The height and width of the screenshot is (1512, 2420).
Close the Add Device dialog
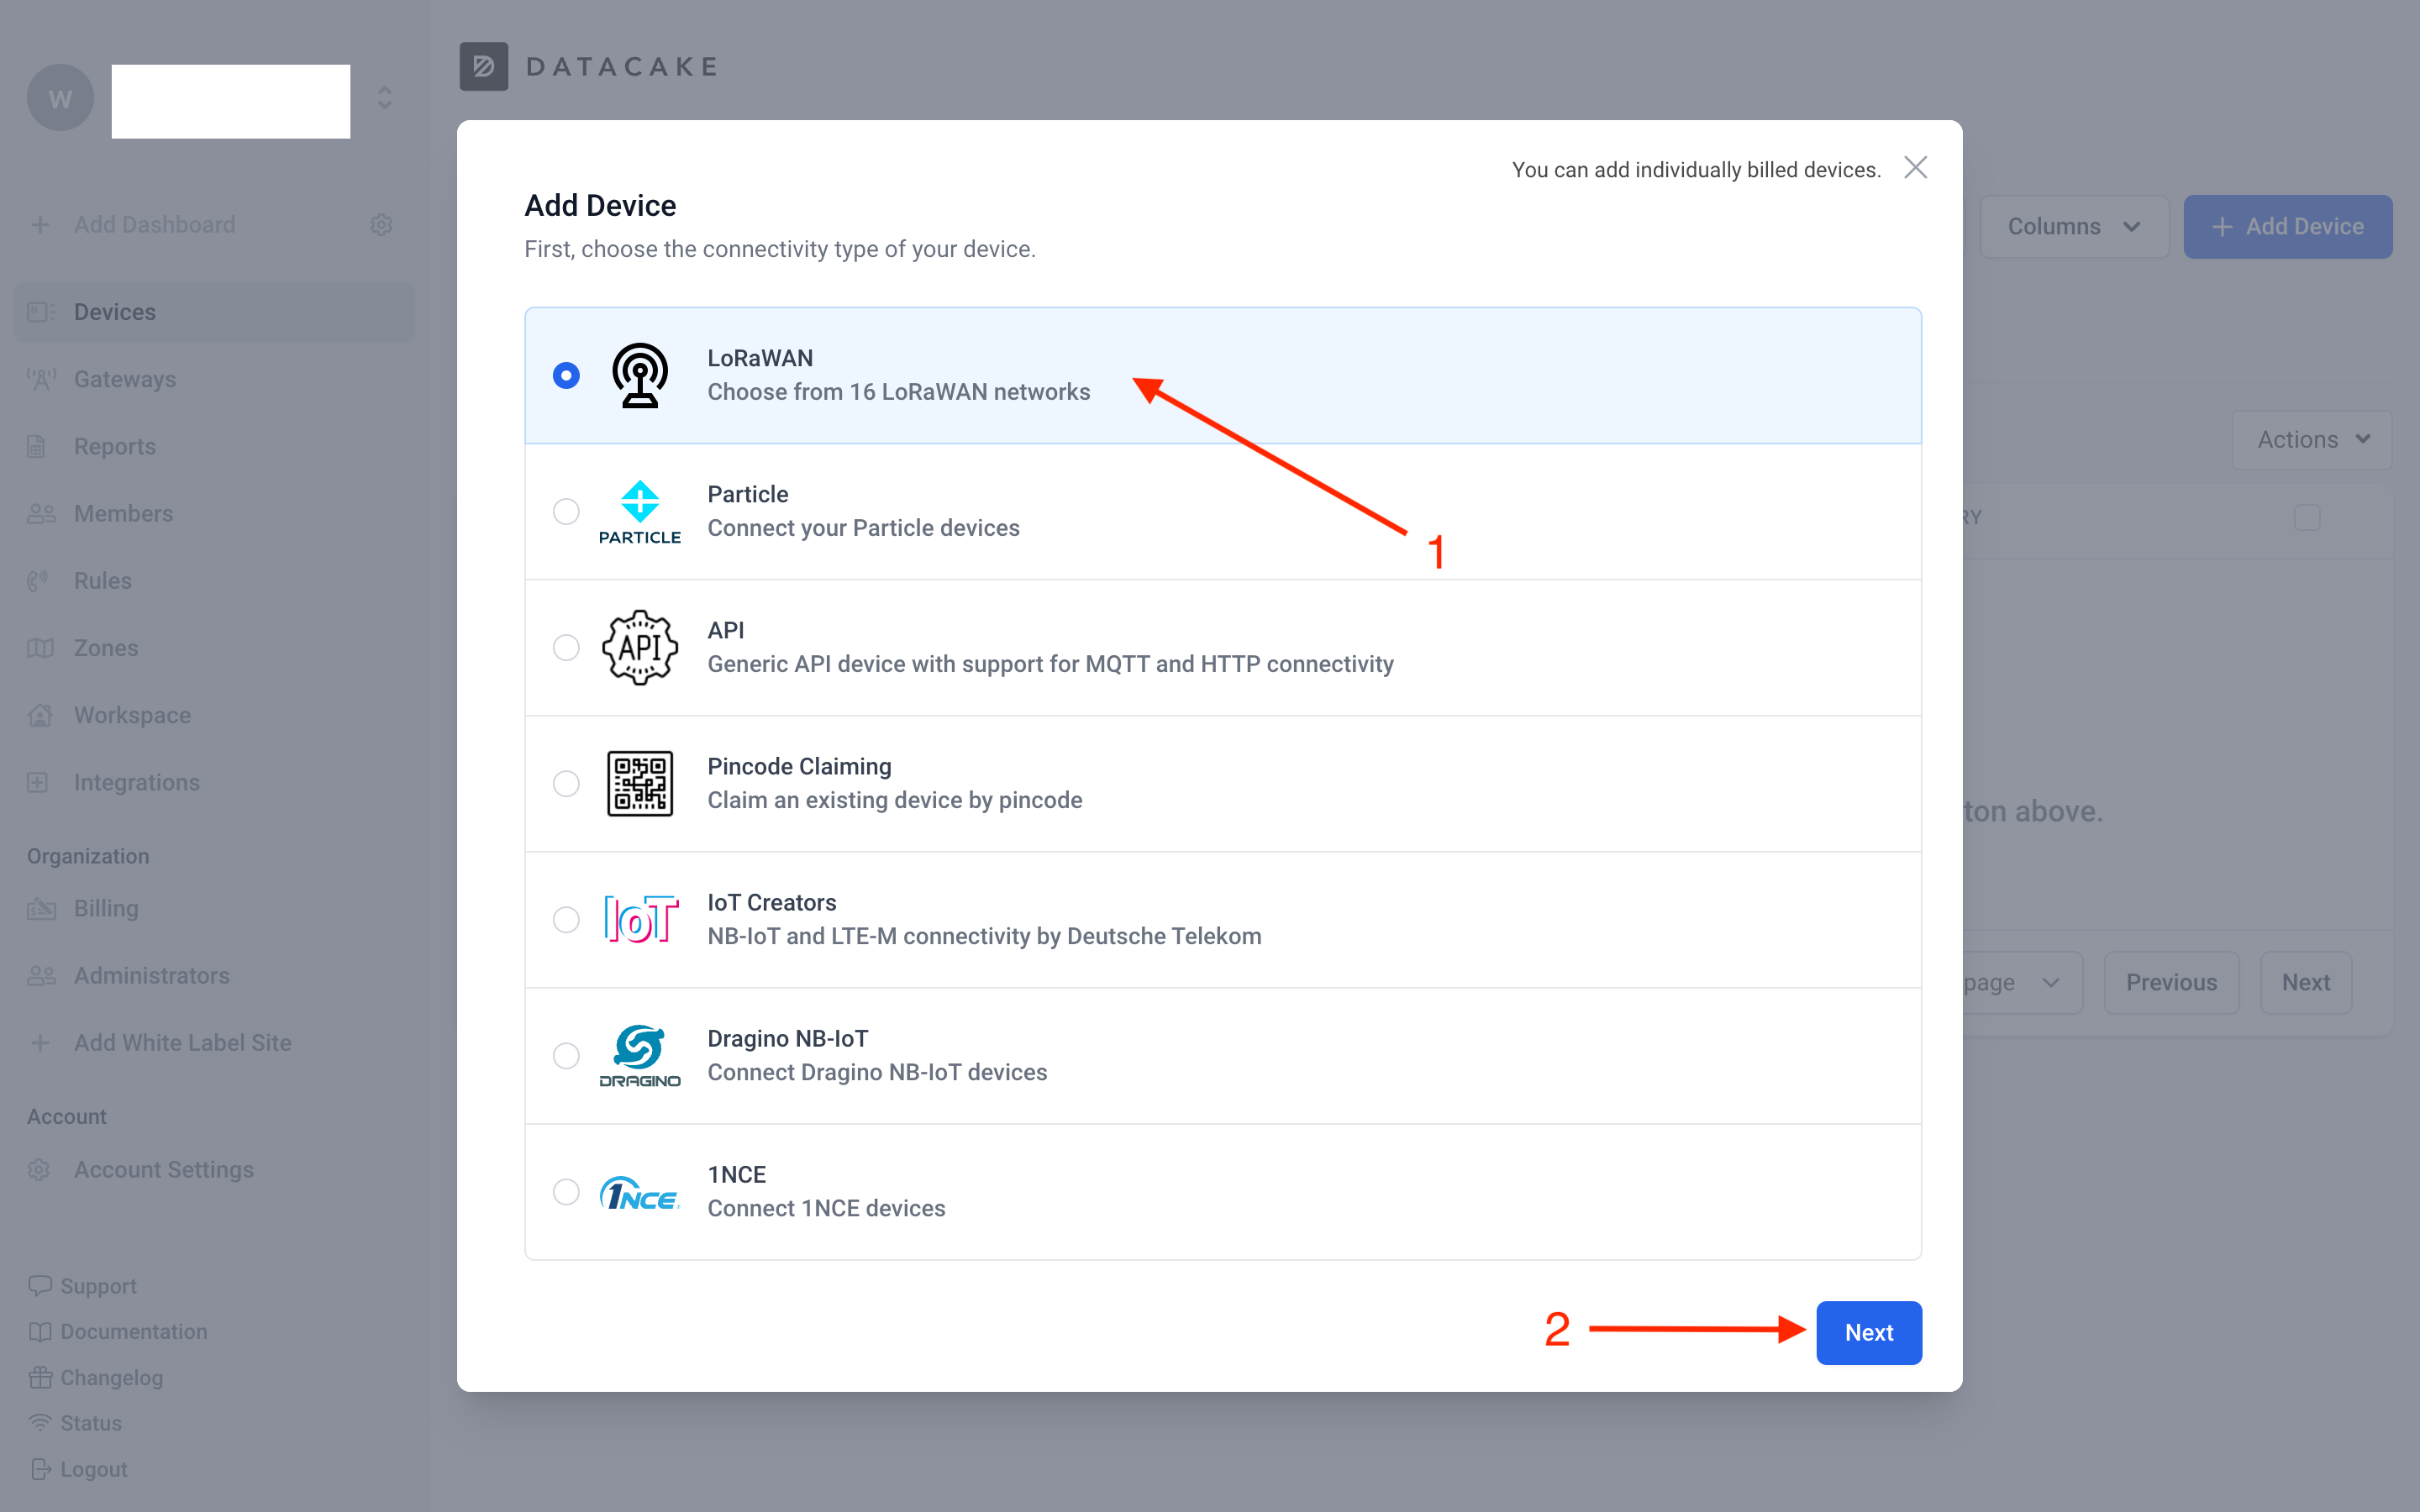[1915, 167]
